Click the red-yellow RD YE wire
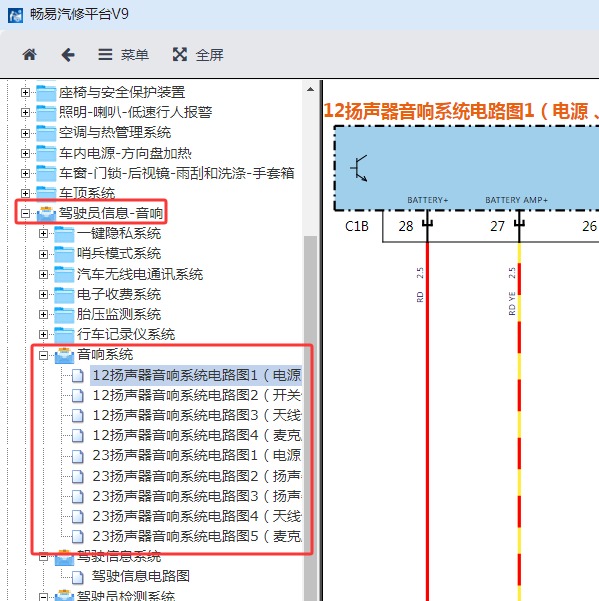The image size is (599, 601). pyautogui.click(x=519, y=422)
